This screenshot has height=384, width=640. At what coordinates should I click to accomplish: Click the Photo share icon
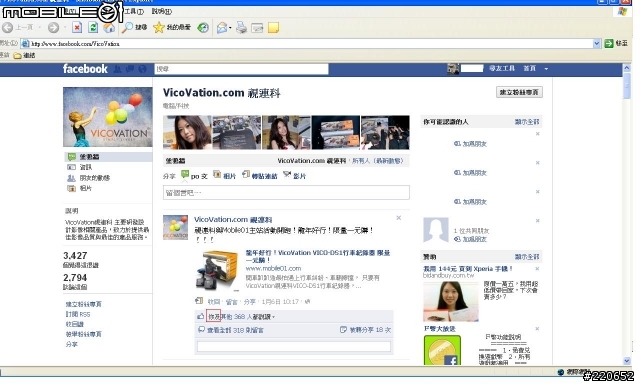click(217, 175)
